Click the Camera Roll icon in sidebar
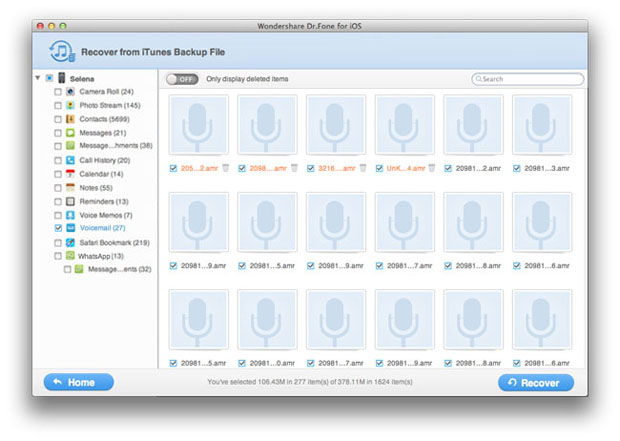 tap(70, 92)
